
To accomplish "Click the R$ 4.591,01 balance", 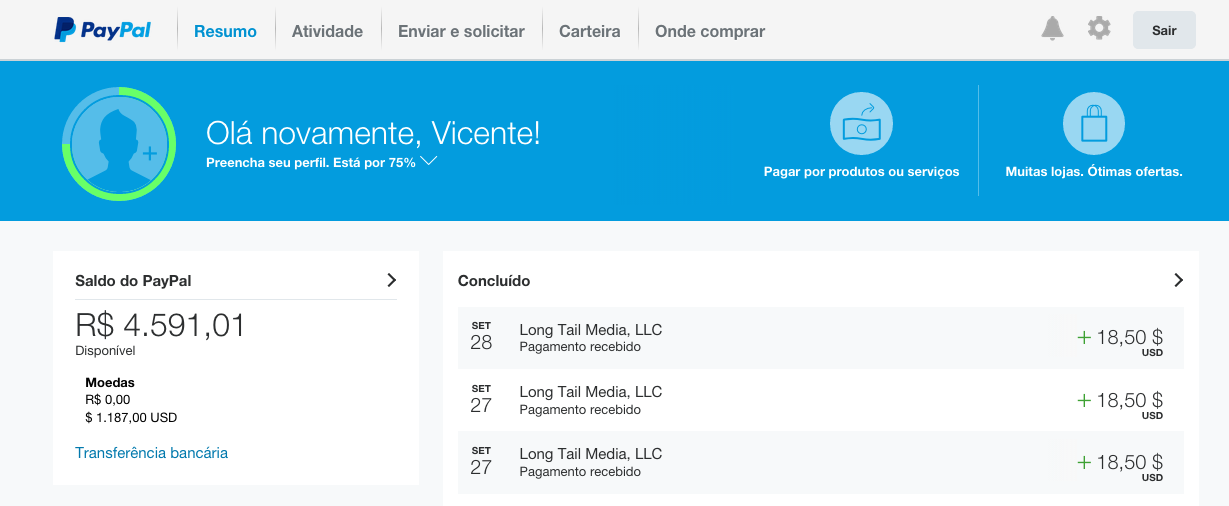I will pyautogui.click(x=160, y=325).
